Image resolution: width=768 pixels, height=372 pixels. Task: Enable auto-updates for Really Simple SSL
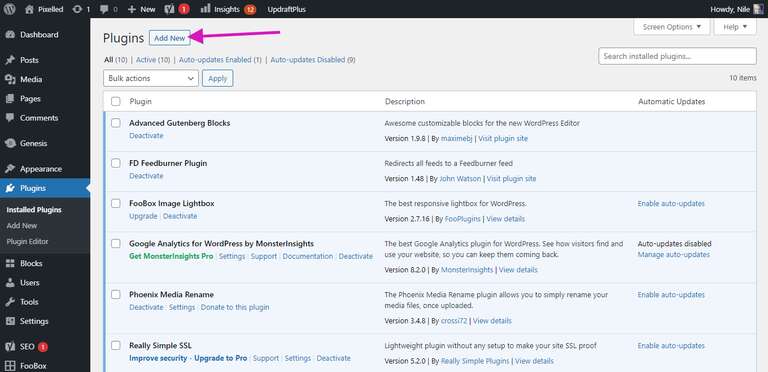[671, 346]
